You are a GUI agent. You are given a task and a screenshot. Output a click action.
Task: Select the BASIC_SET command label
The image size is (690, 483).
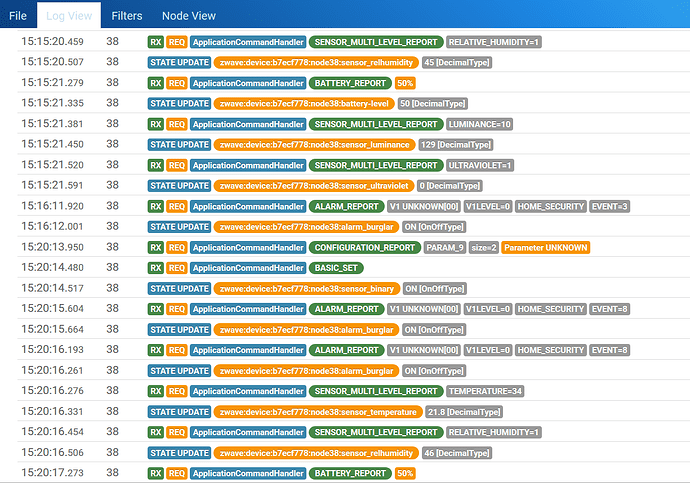click(336, 268)
